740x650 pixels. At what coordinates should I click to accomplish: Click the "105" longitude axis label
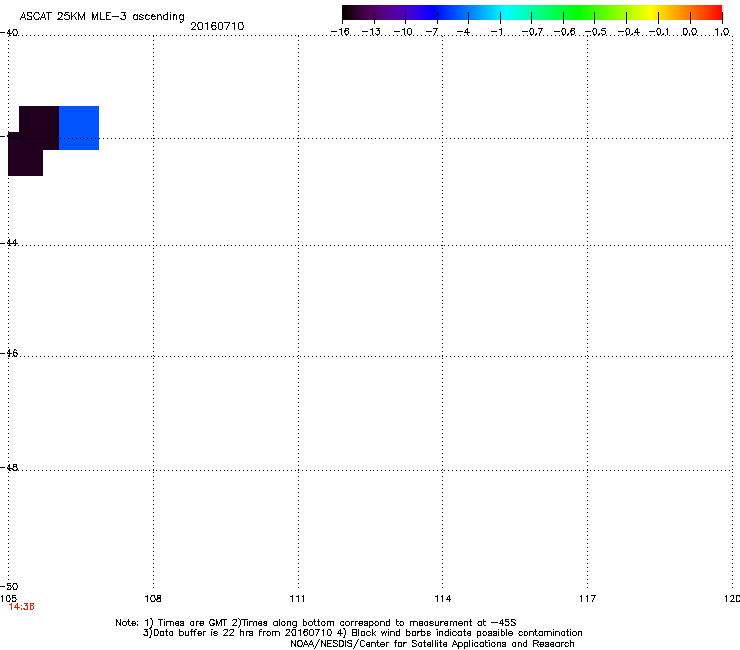coord(8,599)
